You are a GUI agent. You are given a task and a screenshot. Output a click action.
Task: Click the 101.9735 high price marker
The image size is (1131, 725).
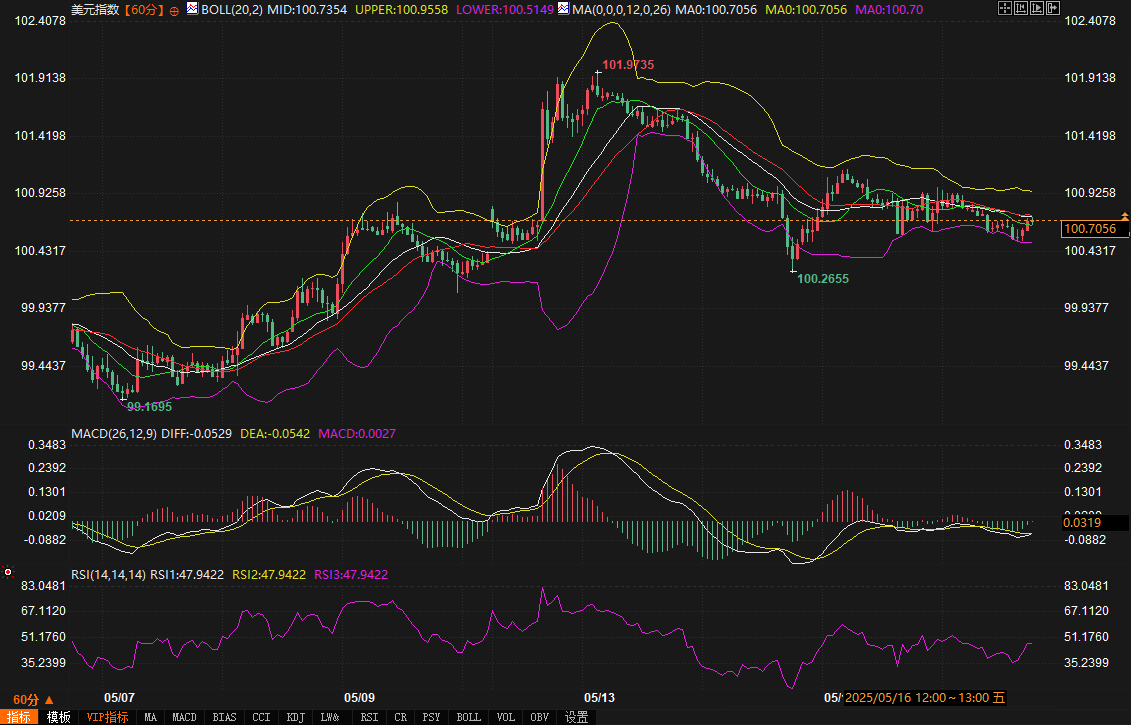[x=628, y=65]
